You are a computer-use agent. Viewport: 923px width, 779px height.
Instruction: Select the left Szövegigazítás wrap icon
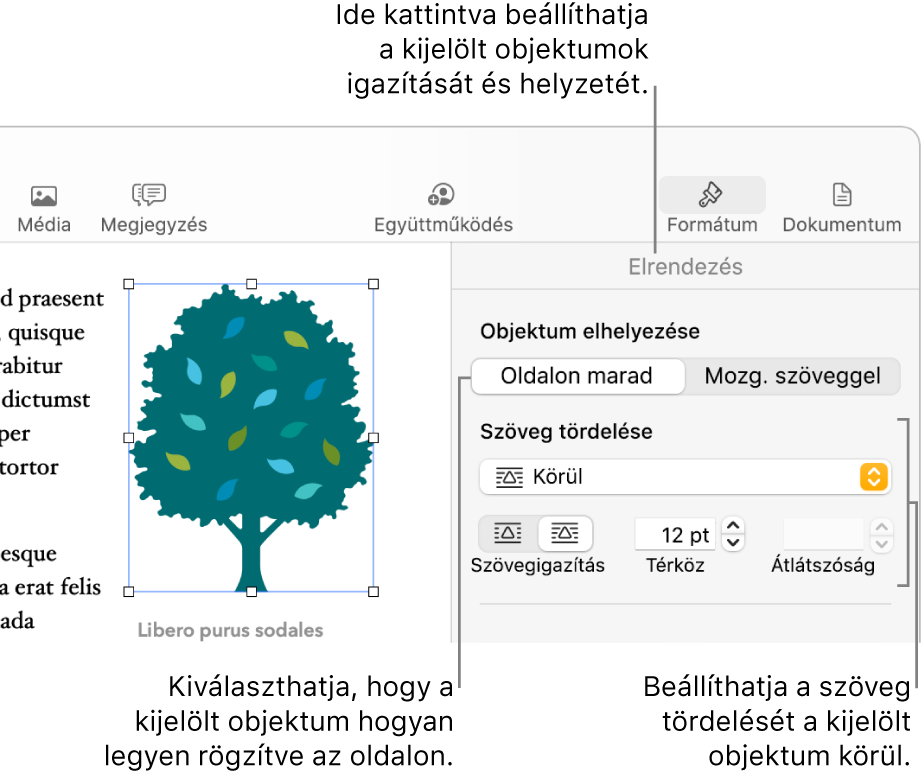pos(509,533)
